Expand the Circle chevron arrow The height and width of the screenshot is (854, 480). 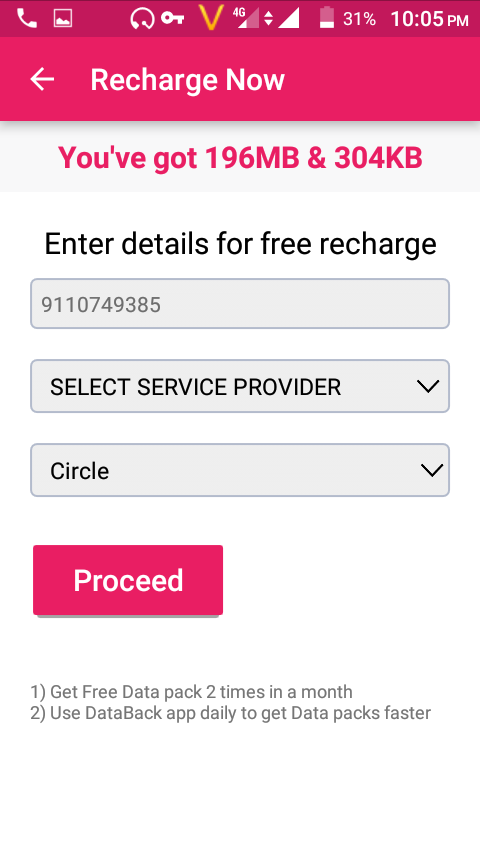[432, 470]
